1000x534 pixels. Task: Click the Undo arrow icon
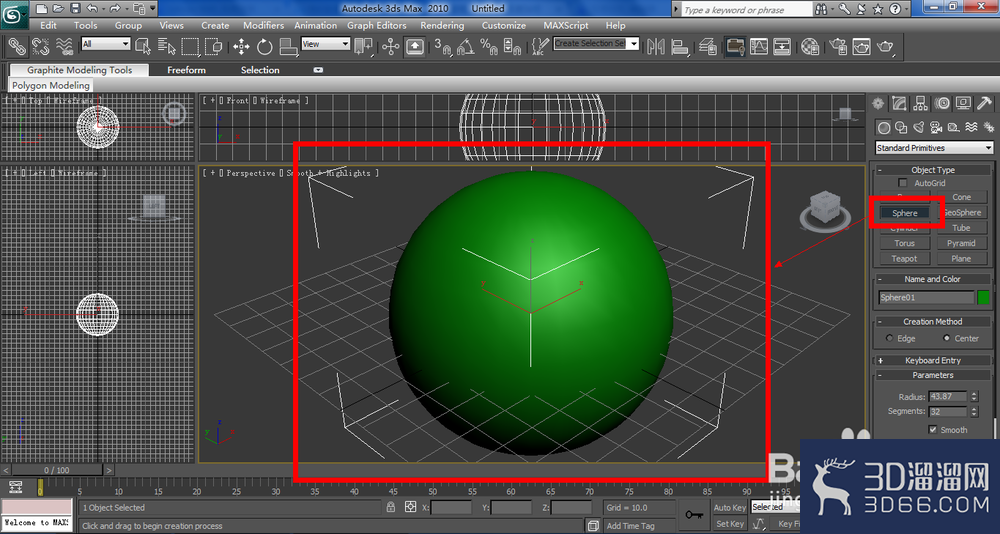point(92,9)
